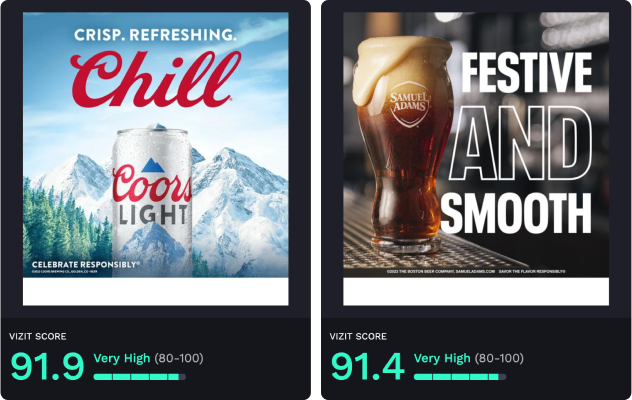The width and height of the screenshot is (632, 400).
Task: Click the red Chill script headline
Action: tap(156, 80)
